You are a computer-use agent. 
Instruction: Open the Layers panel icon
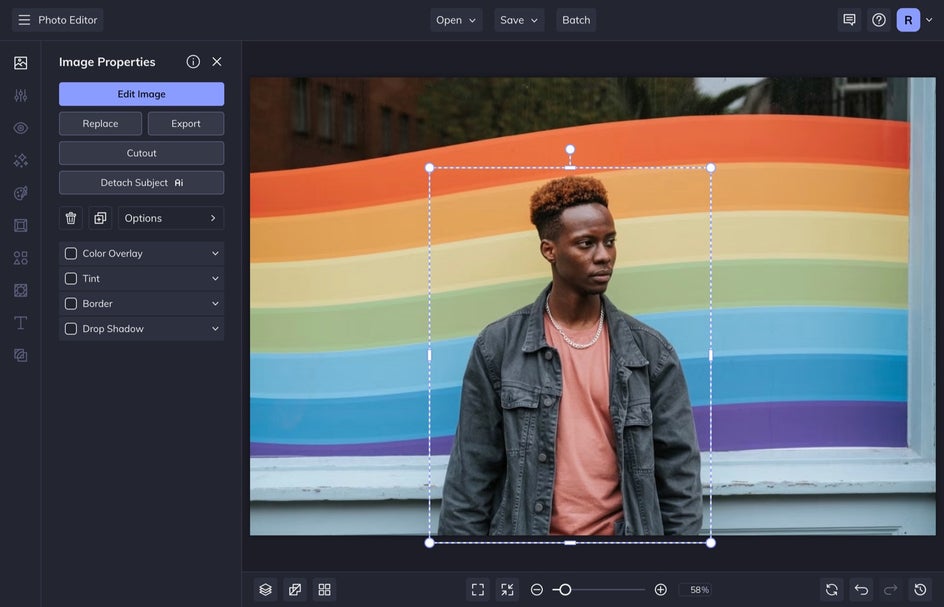click(x=265, y=590)
